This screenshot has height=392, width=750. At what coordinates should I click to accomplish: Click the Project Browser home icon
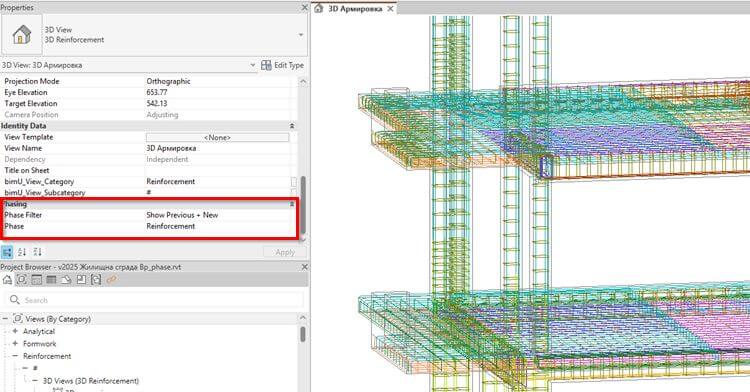[x=7, y=280]
